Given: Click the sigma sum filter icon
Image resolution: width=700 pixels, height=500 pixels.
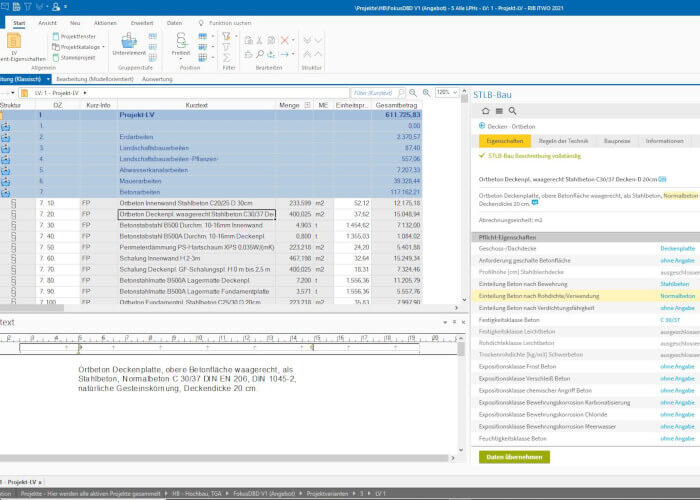Looking at the screenshot, I should click(226, 58).
